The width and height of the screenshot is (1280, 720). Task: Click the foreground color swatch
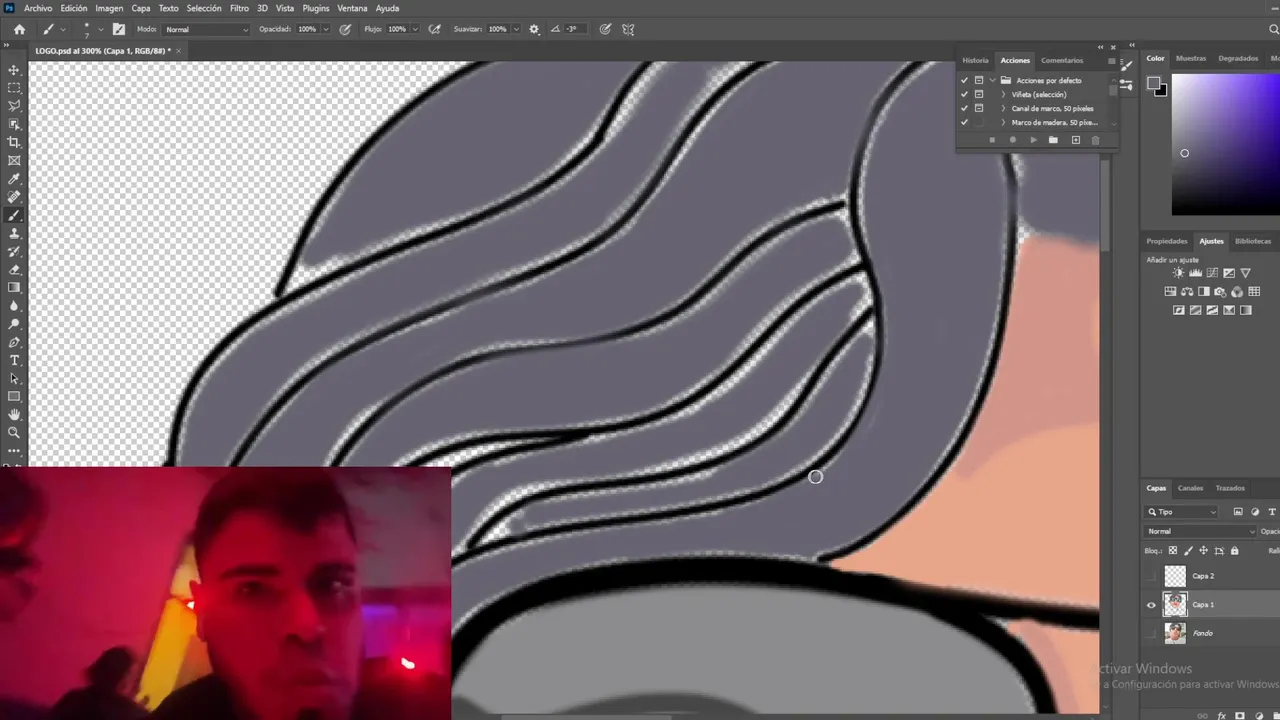[1153, 84]
